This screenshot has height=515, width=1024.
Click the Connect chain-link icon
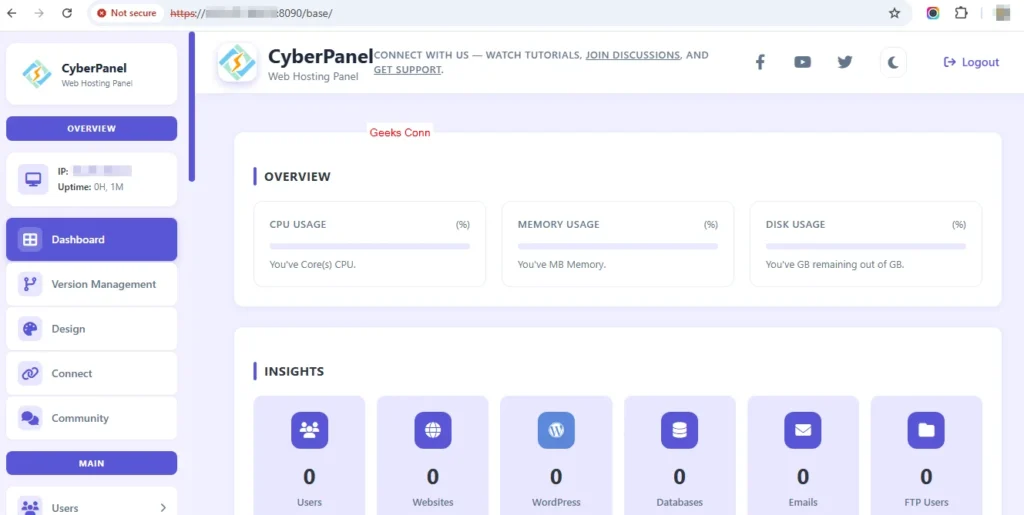(30, 373)
